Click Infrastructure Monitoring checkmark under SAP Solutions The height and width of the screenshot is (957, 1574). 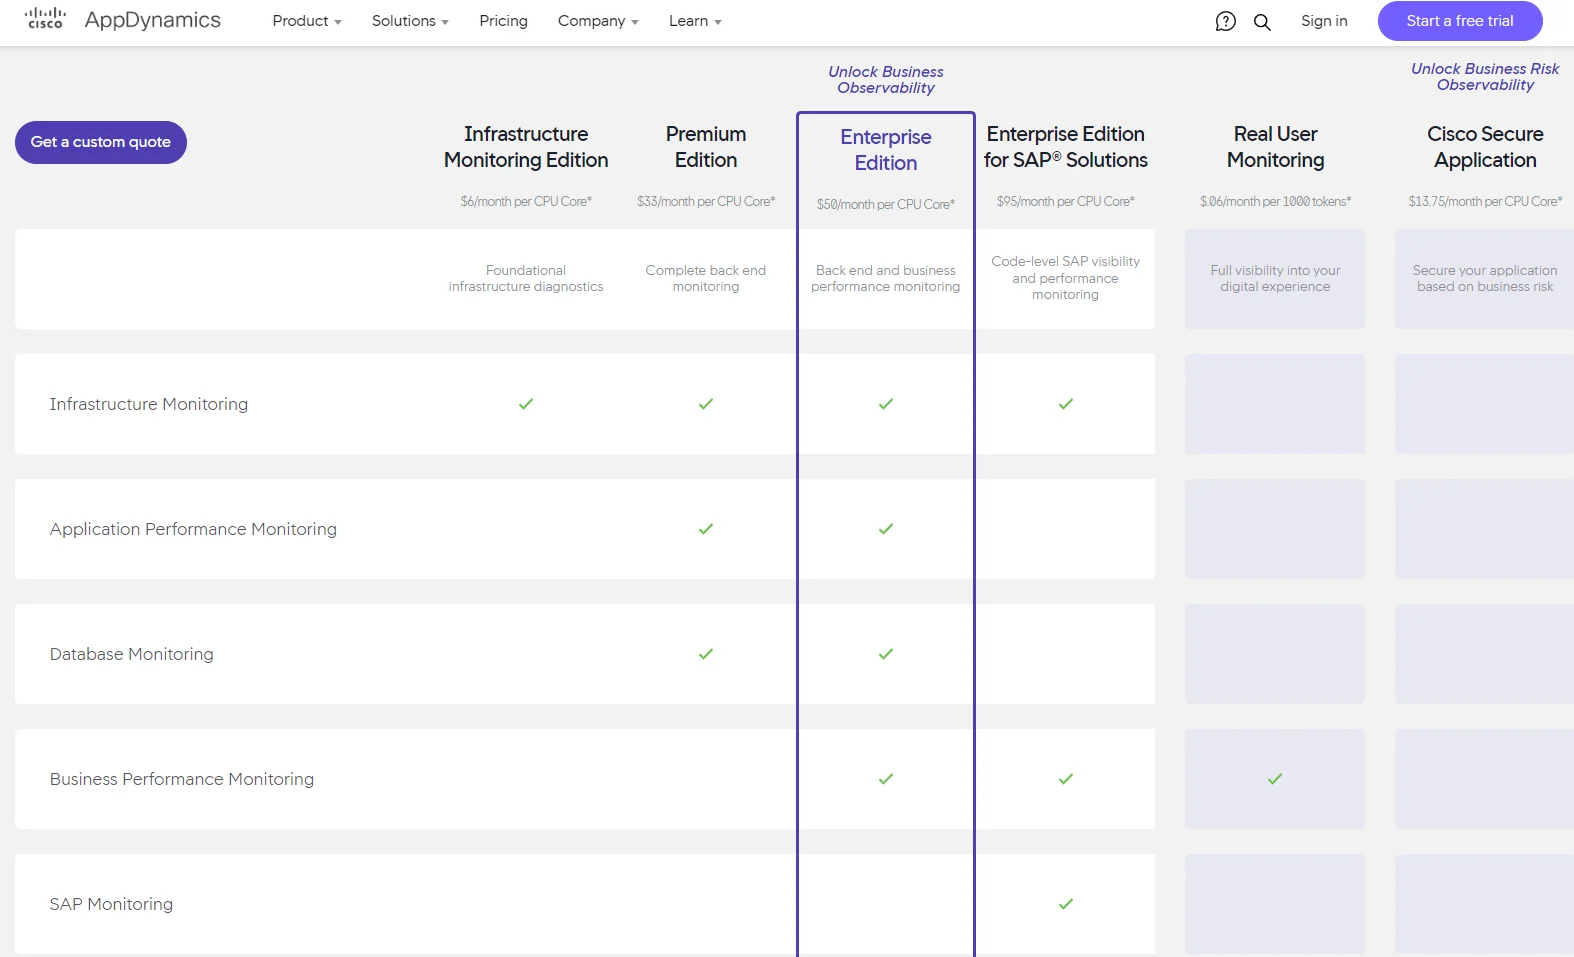click(x=1066, y=404)
